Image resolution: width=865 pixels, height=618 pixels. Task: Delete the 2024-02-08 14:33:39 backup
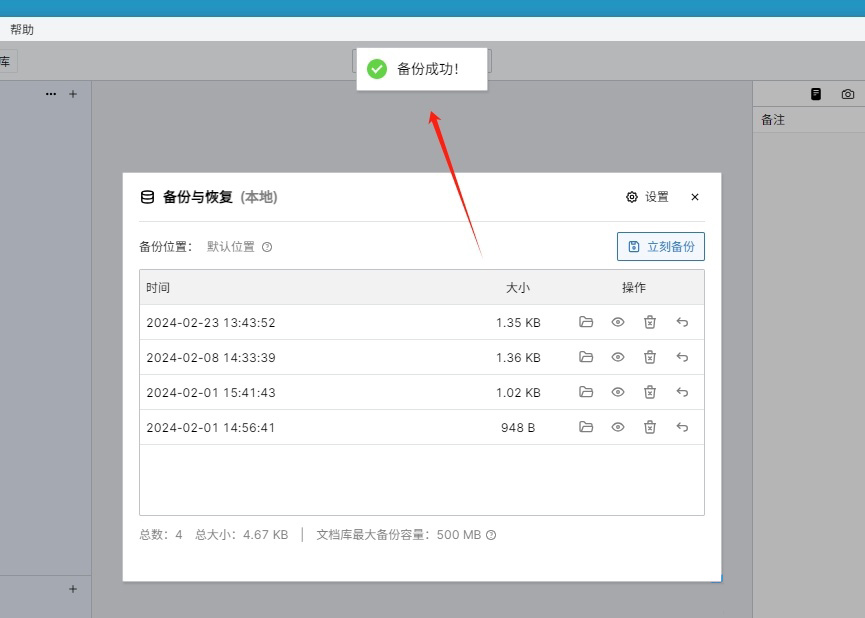[650, 357]
